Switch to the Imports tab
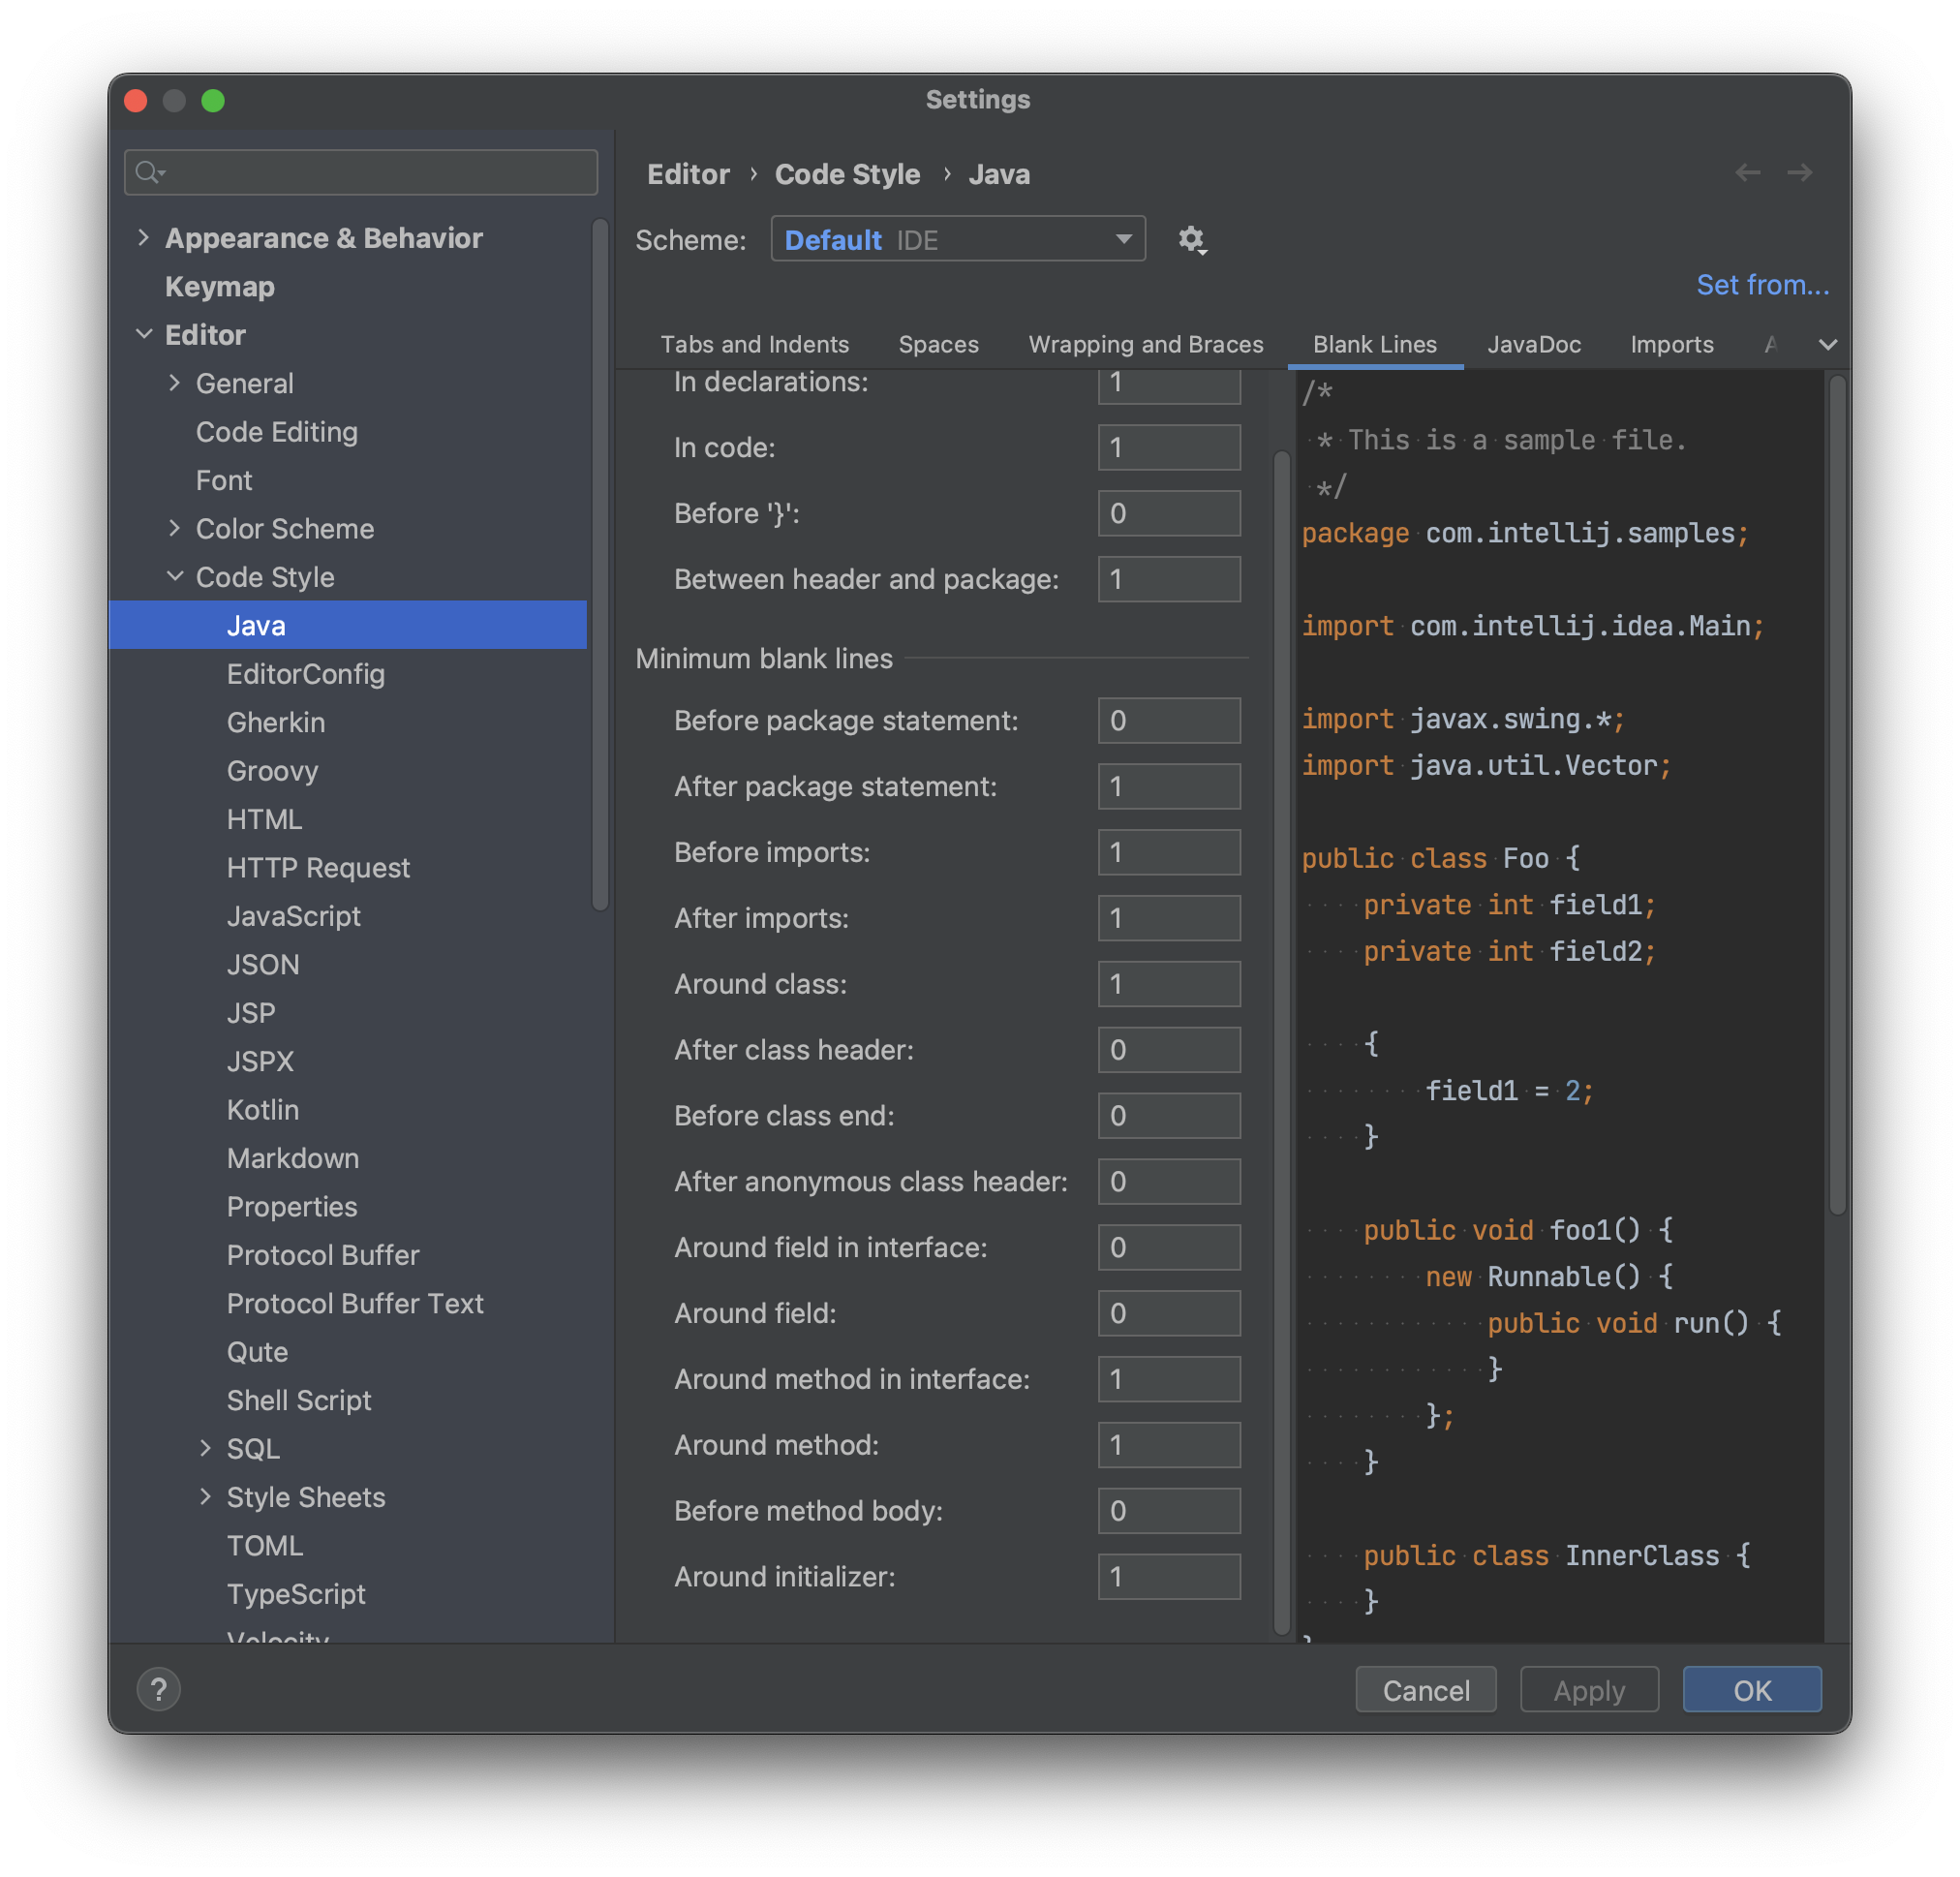The height and width of the screenshot is (1877, 1960). click(x=1671, y=345)
